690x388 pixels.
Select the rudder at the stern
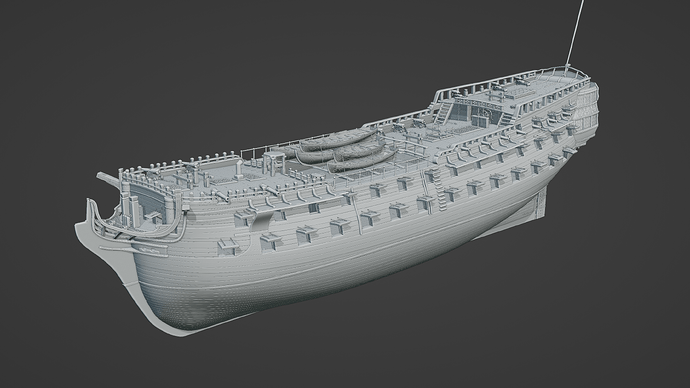point(541,201)
